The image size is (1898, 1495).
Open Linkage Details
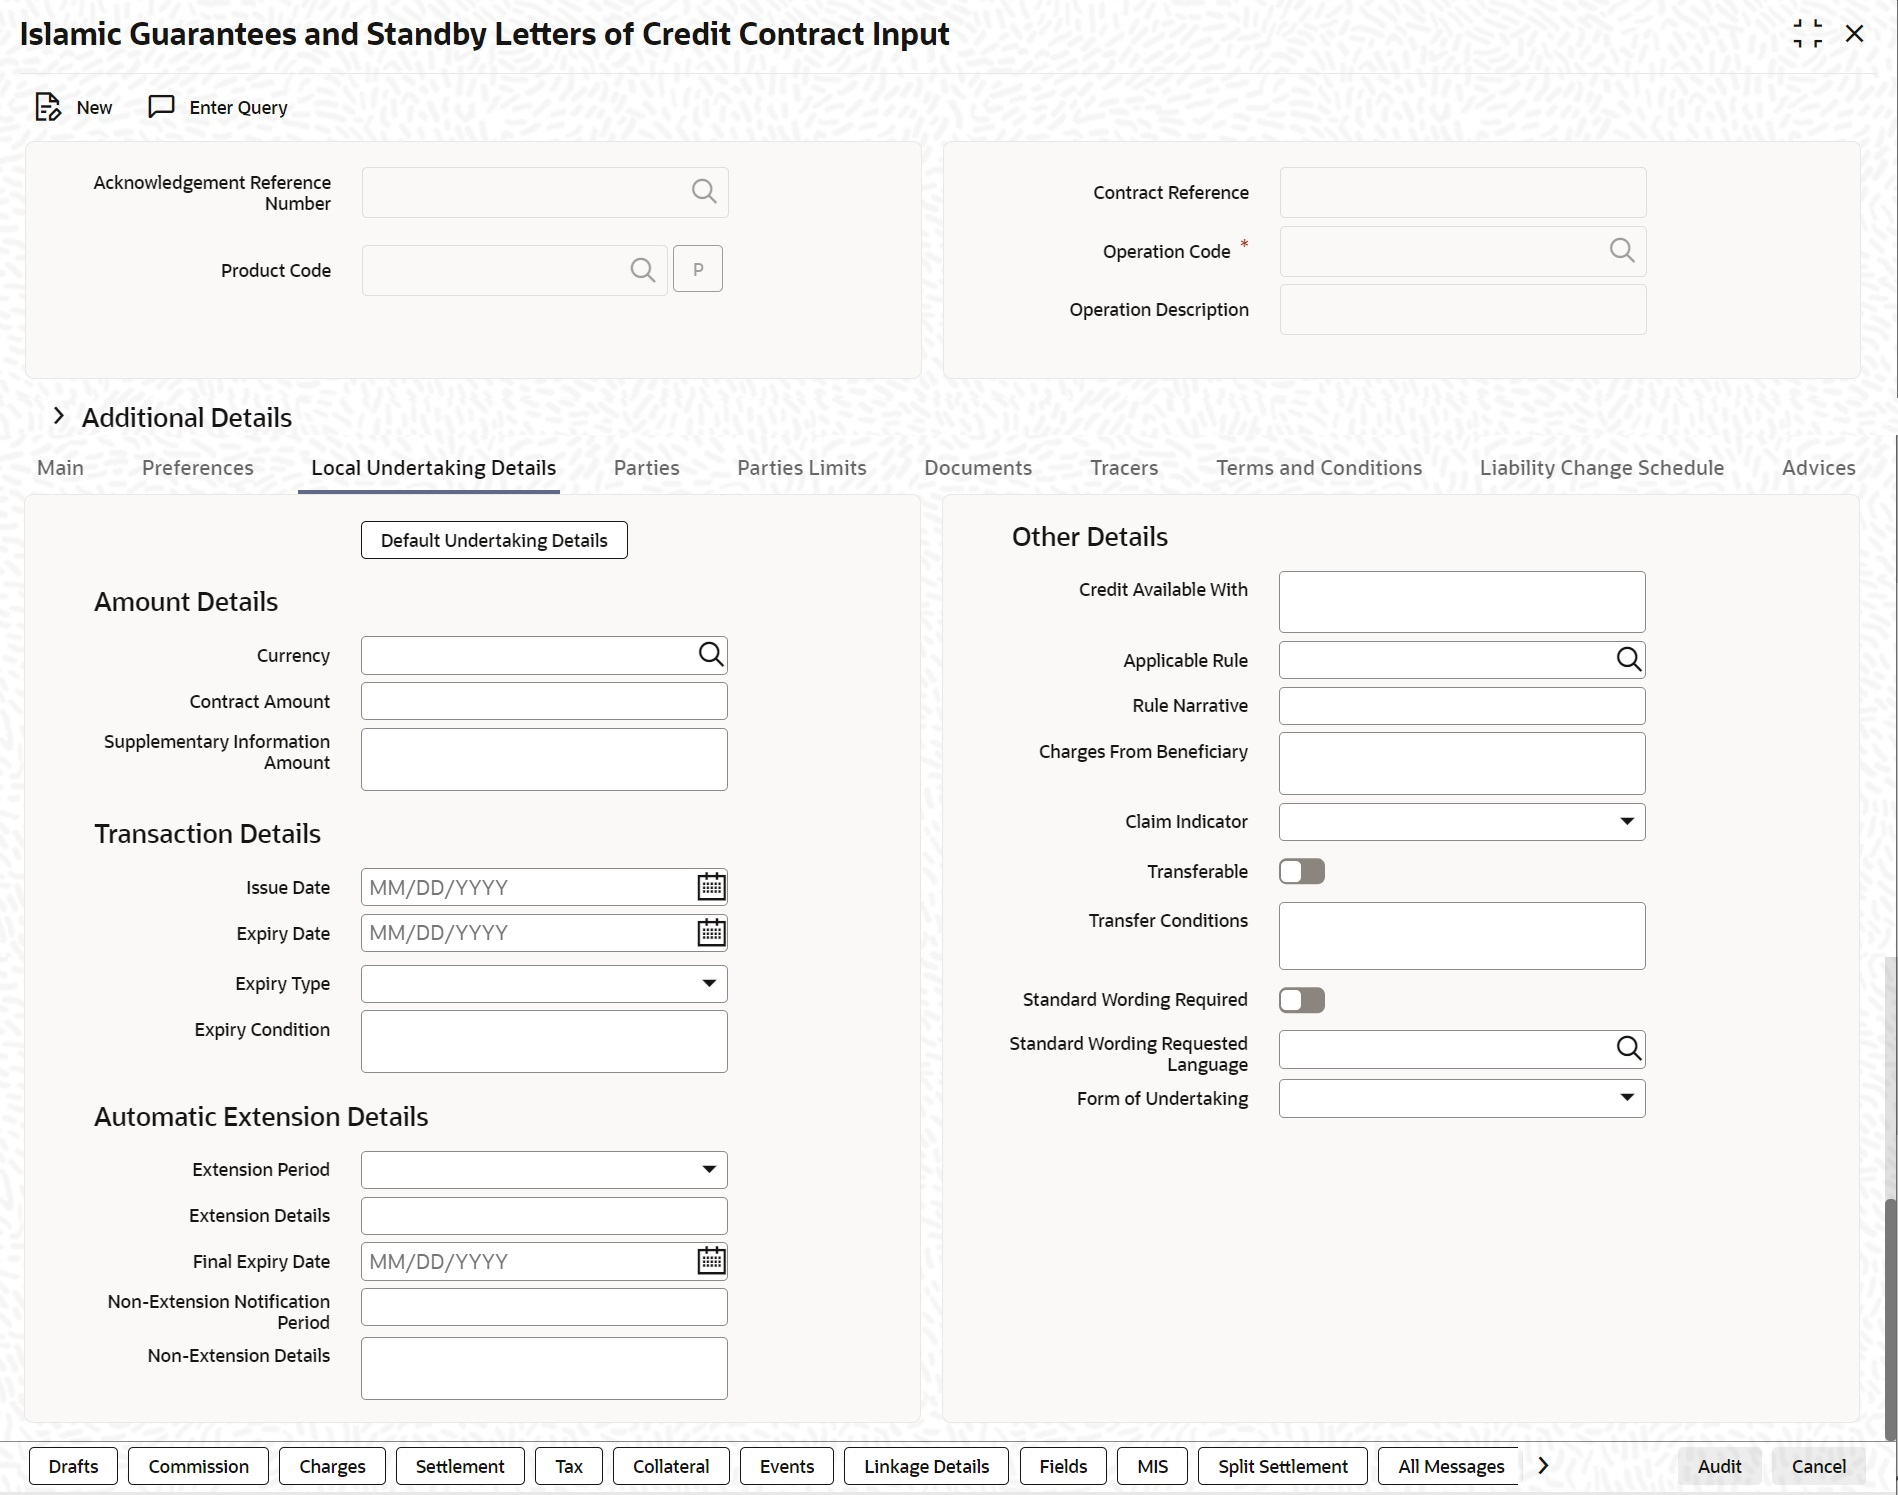(927, 1466)
